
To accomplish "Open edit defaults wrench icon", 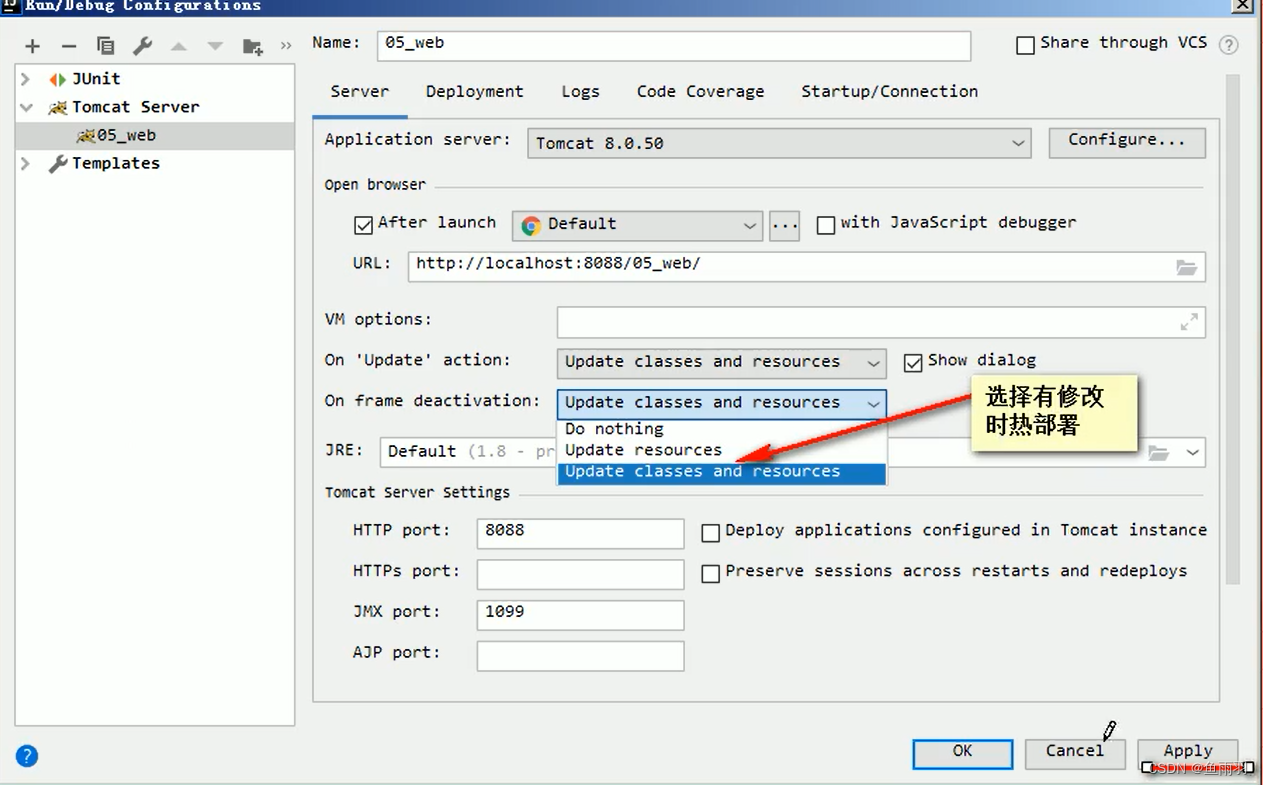I will 142,46.
